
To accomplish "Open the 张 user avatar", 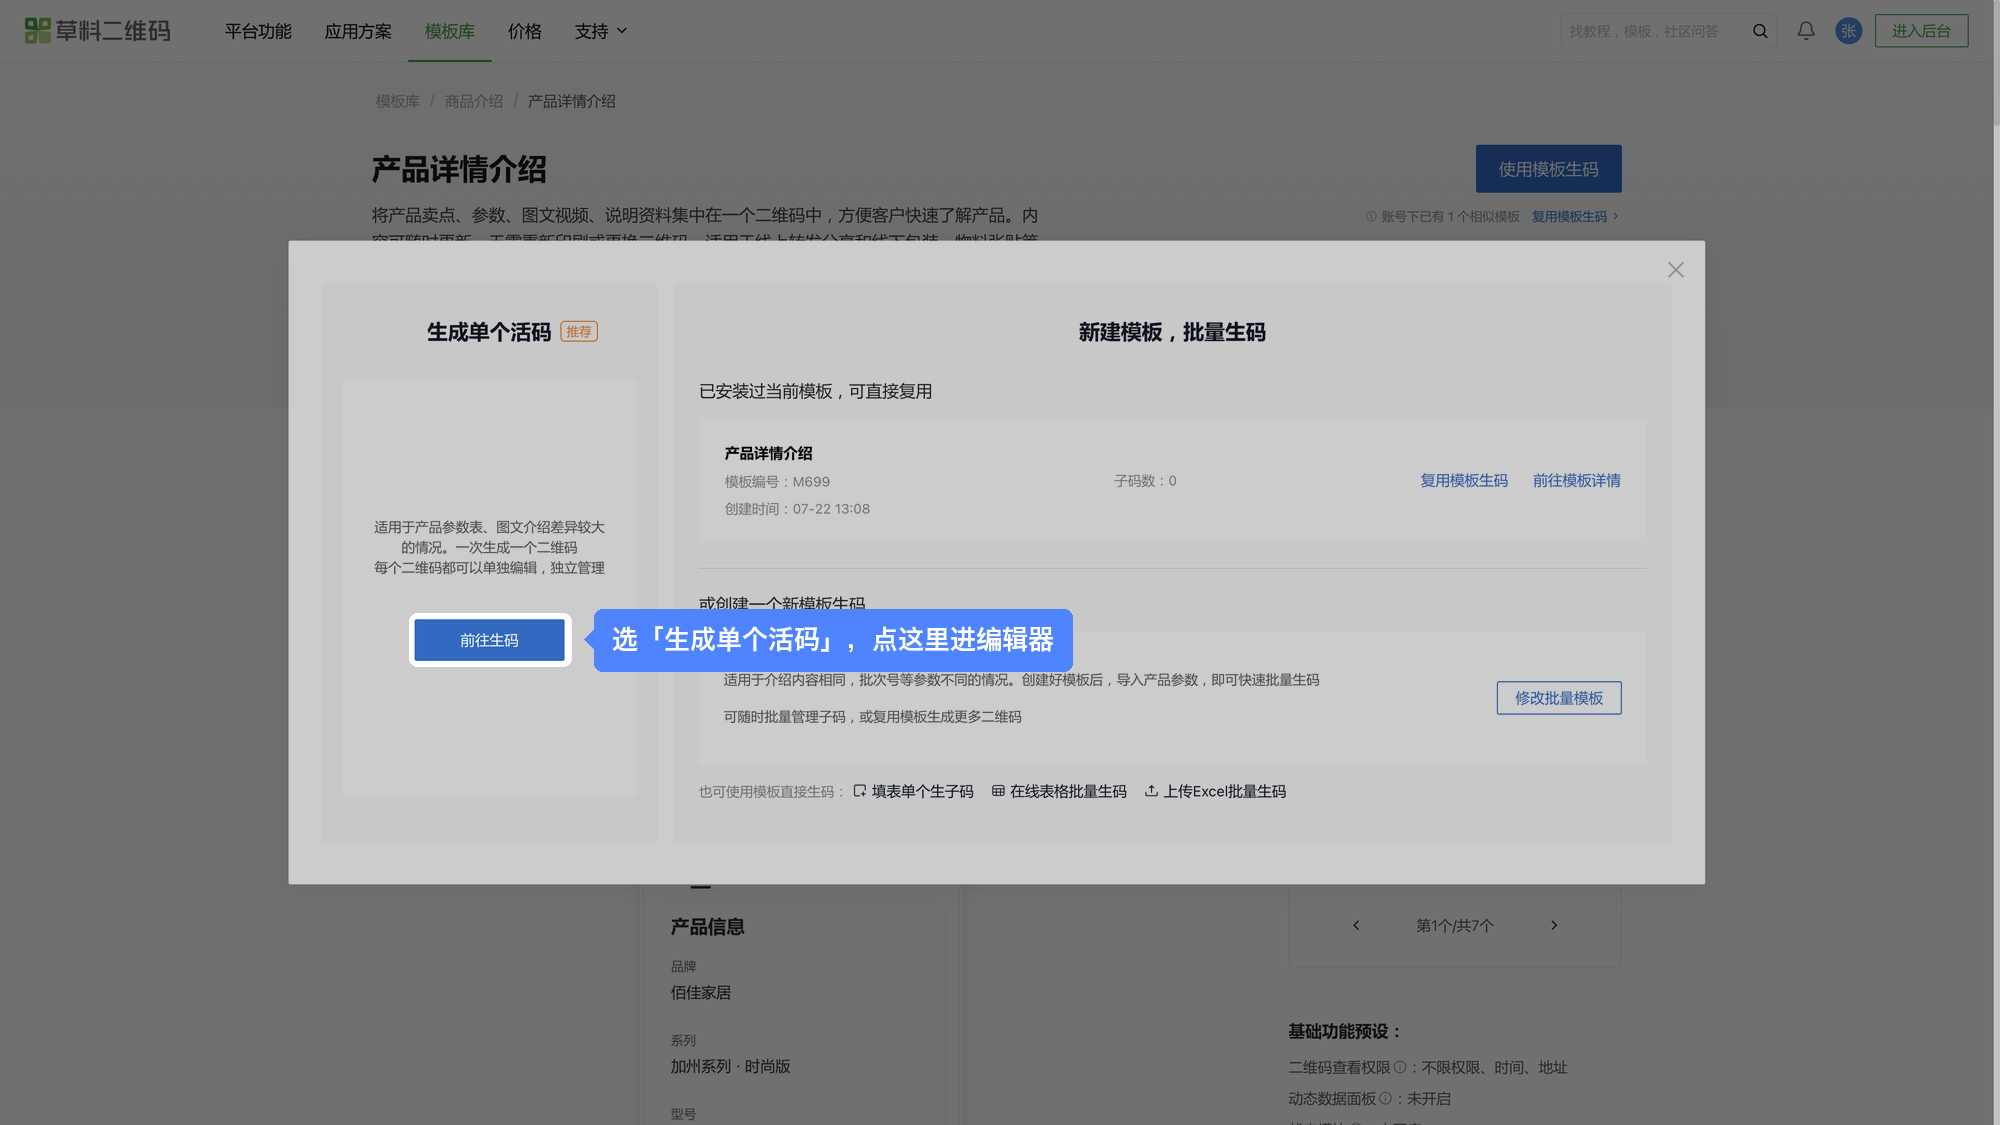I will [x=1848, y=31].
